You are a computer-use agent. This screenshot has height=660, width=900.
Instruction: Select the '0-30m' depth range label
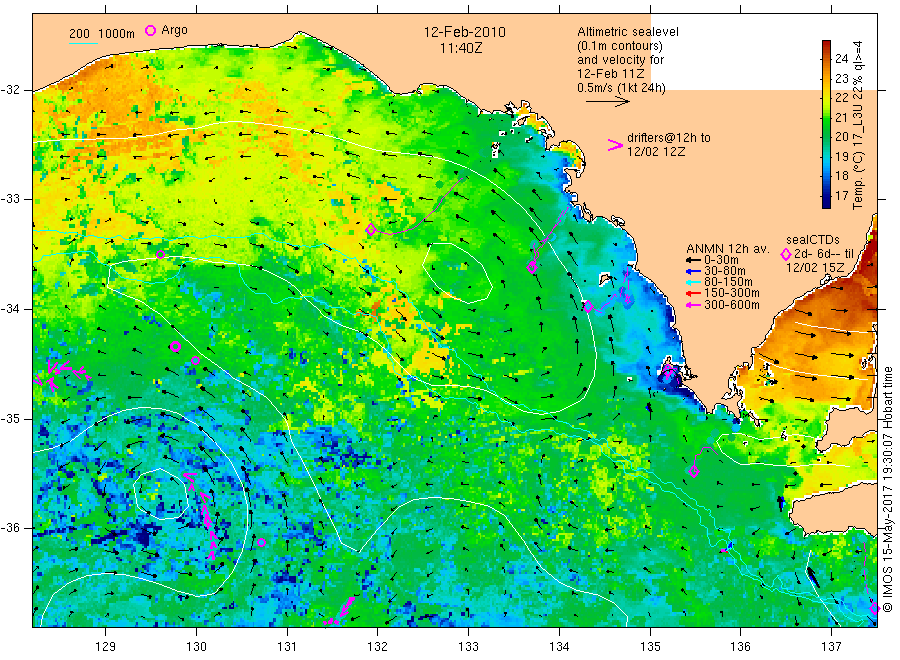721,260
